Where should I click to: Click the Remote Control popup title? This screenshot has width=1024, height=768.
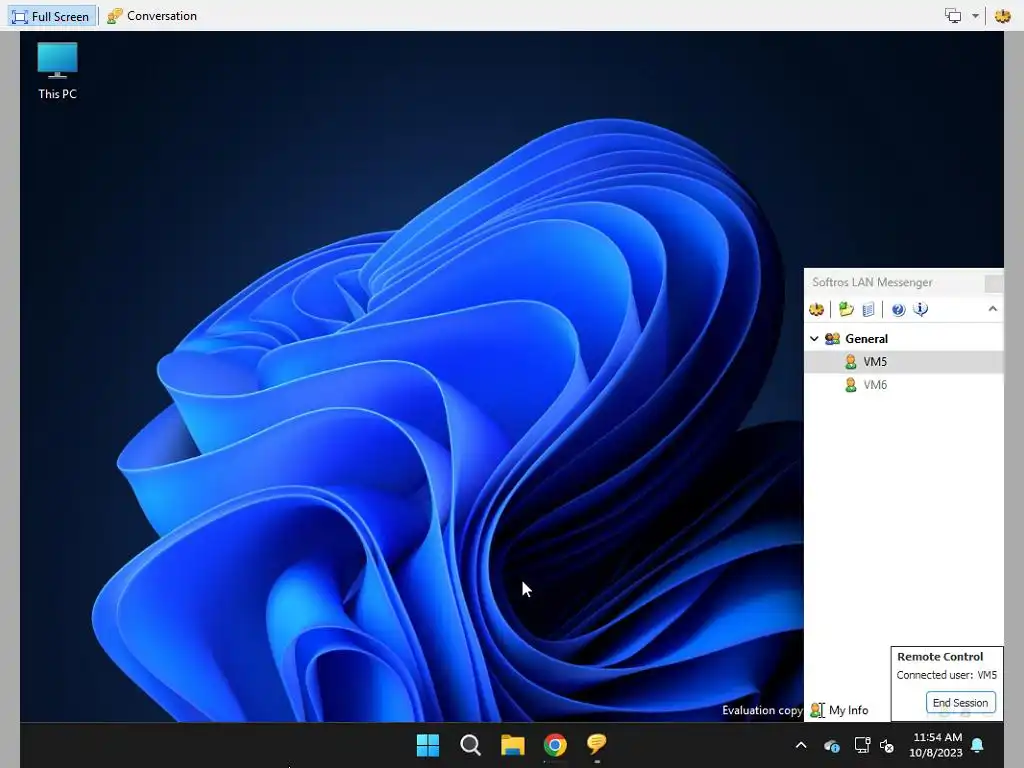coord(940,657)
